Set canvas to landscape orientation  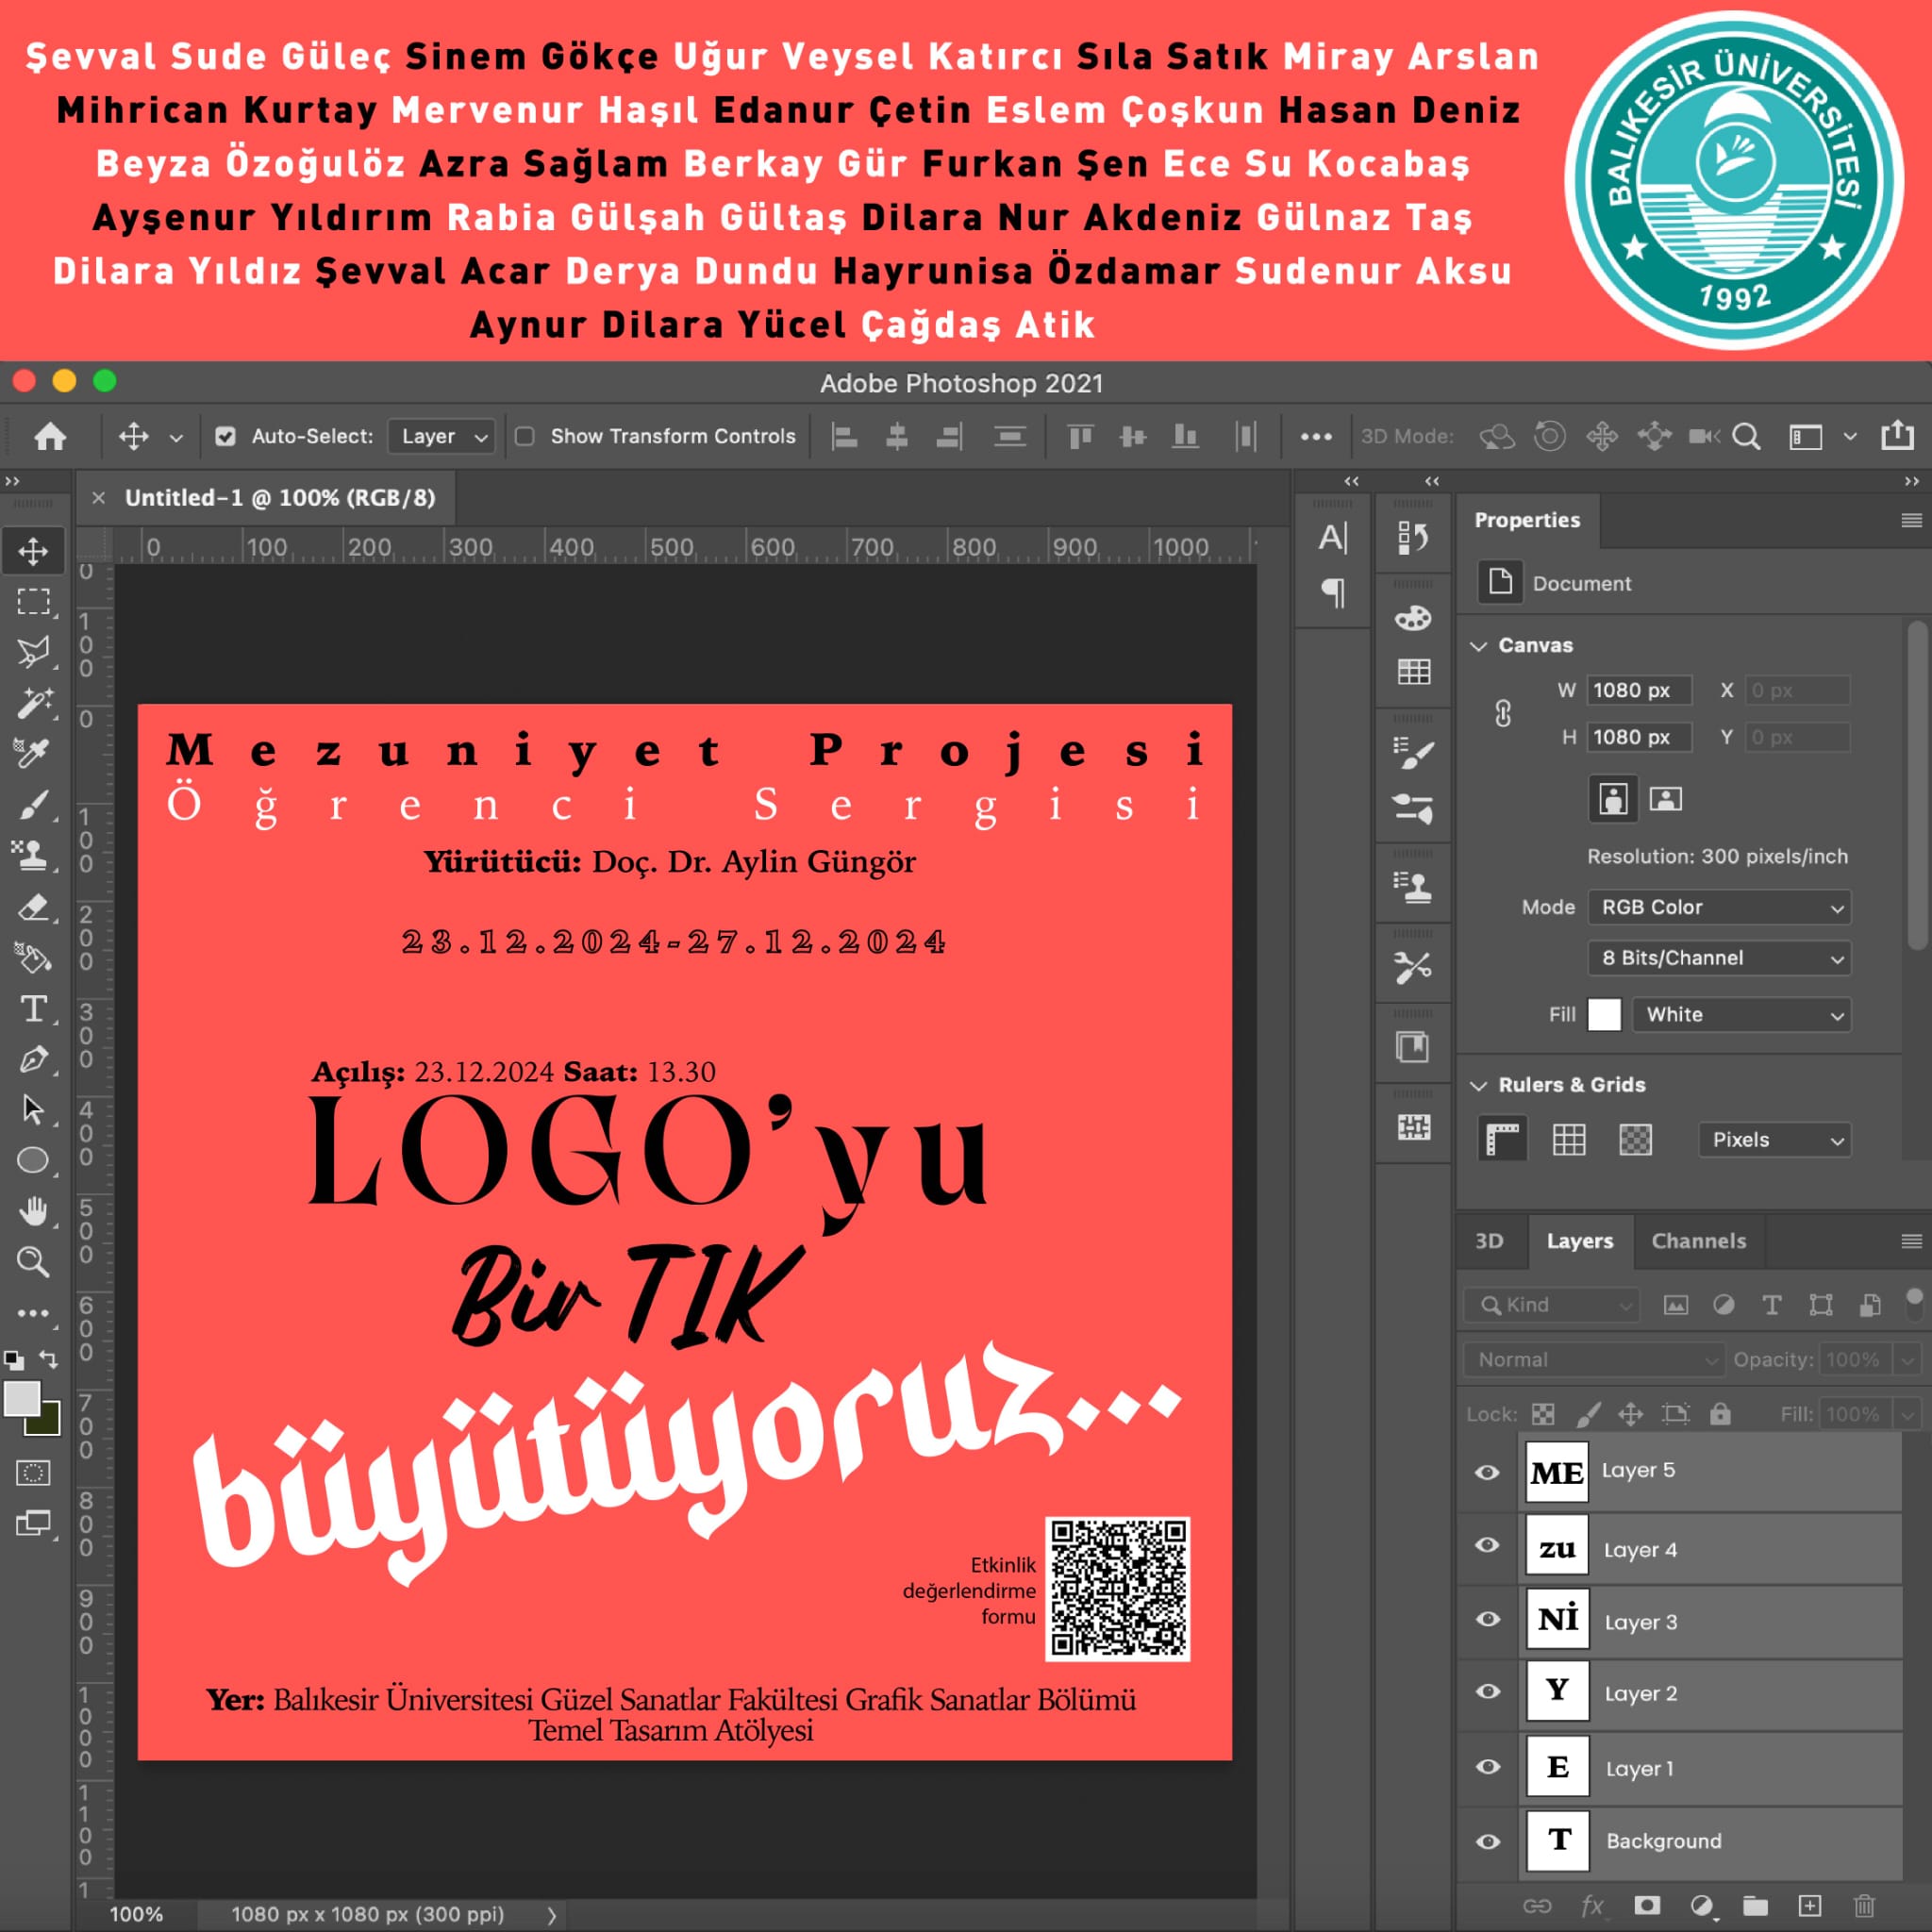[1665, 798]
